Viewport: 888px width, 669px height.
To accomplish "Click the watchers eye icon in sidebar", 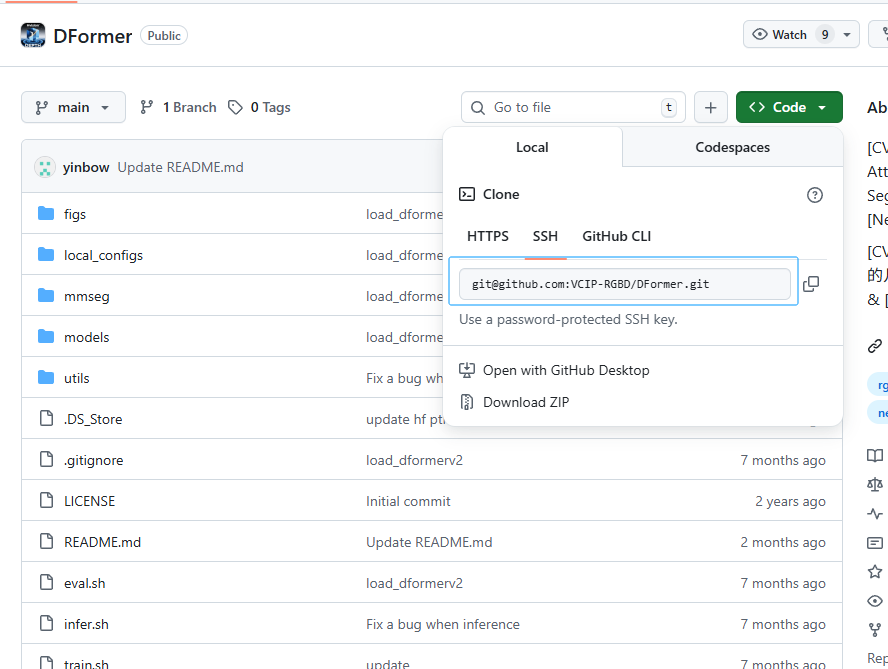I will (875, 601).
